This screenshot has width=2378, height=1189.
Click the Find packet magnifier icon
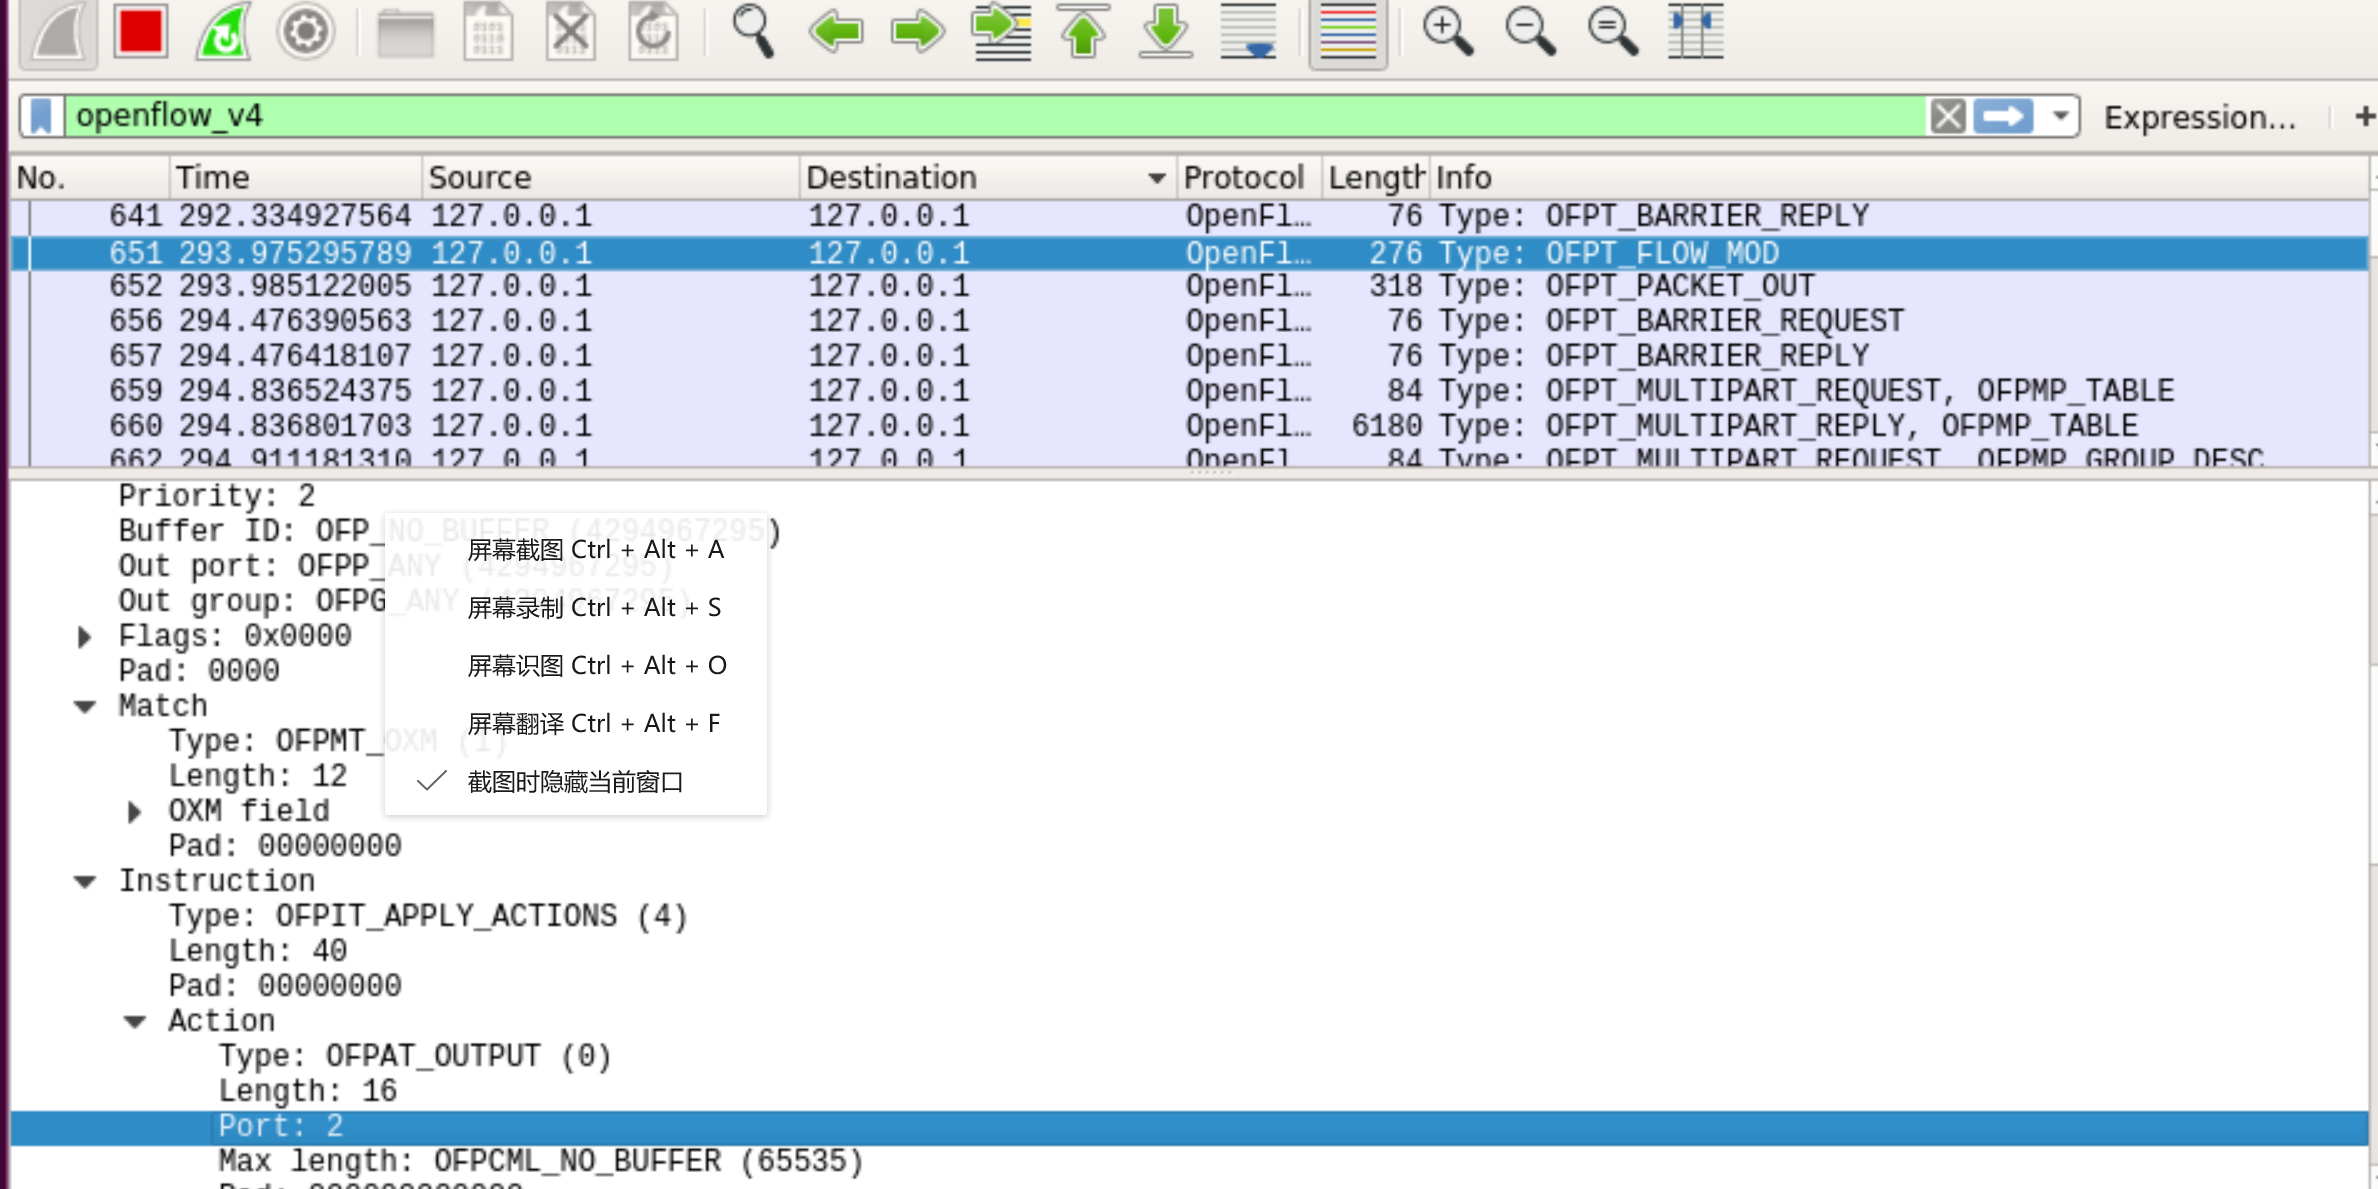pos(752,32)
